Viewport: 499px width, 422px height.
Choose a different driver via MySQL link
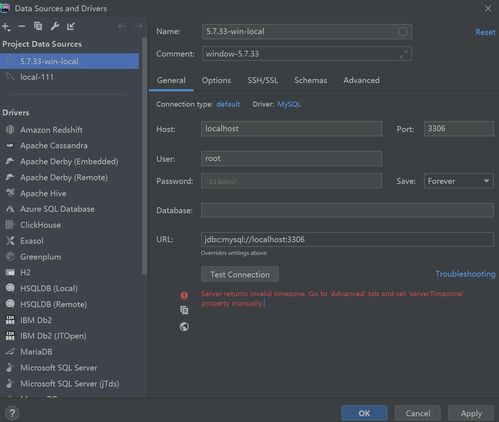(289, 104)
